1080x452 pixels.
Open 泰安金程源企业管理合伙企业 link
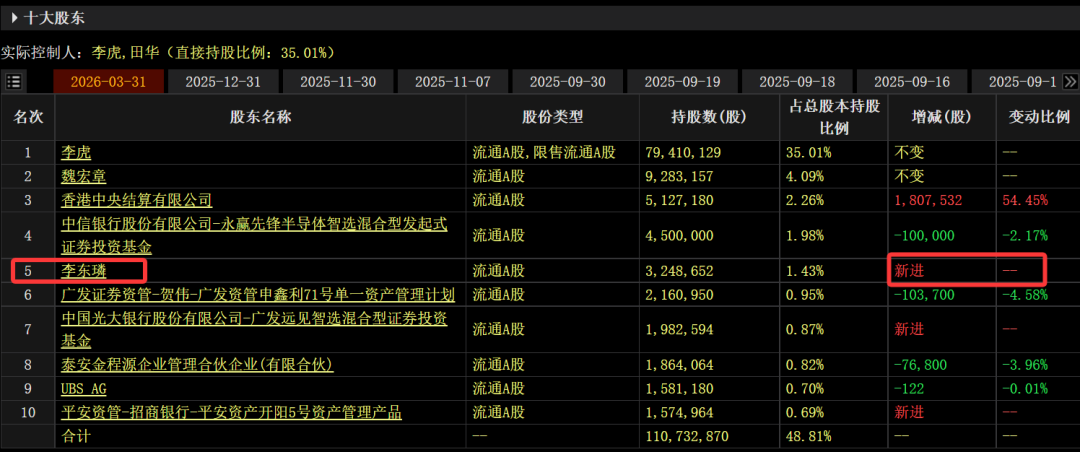click(198, 364)
